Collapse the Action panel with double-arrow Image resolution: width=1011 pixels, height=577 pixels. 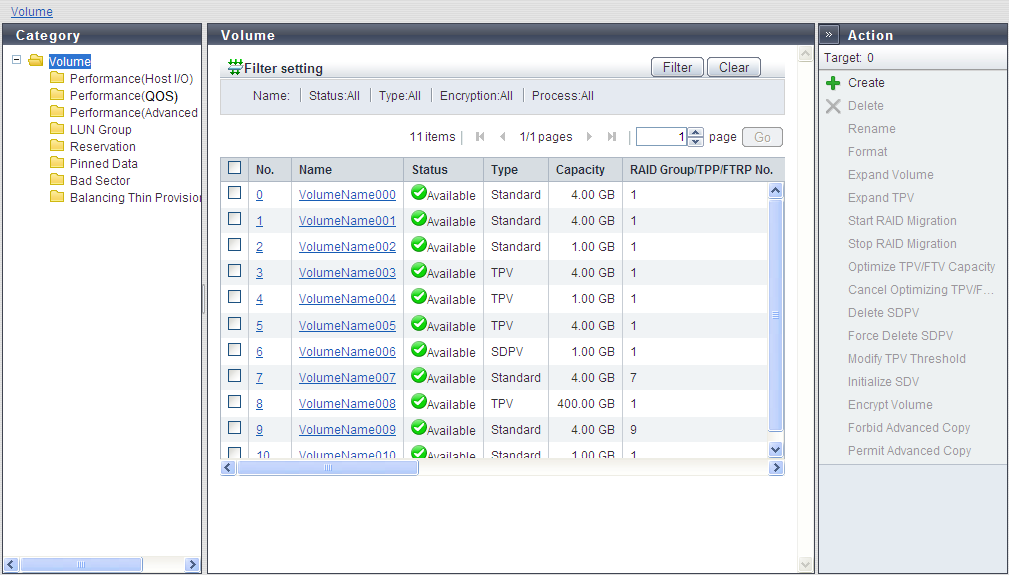click(x=829, y=35)
